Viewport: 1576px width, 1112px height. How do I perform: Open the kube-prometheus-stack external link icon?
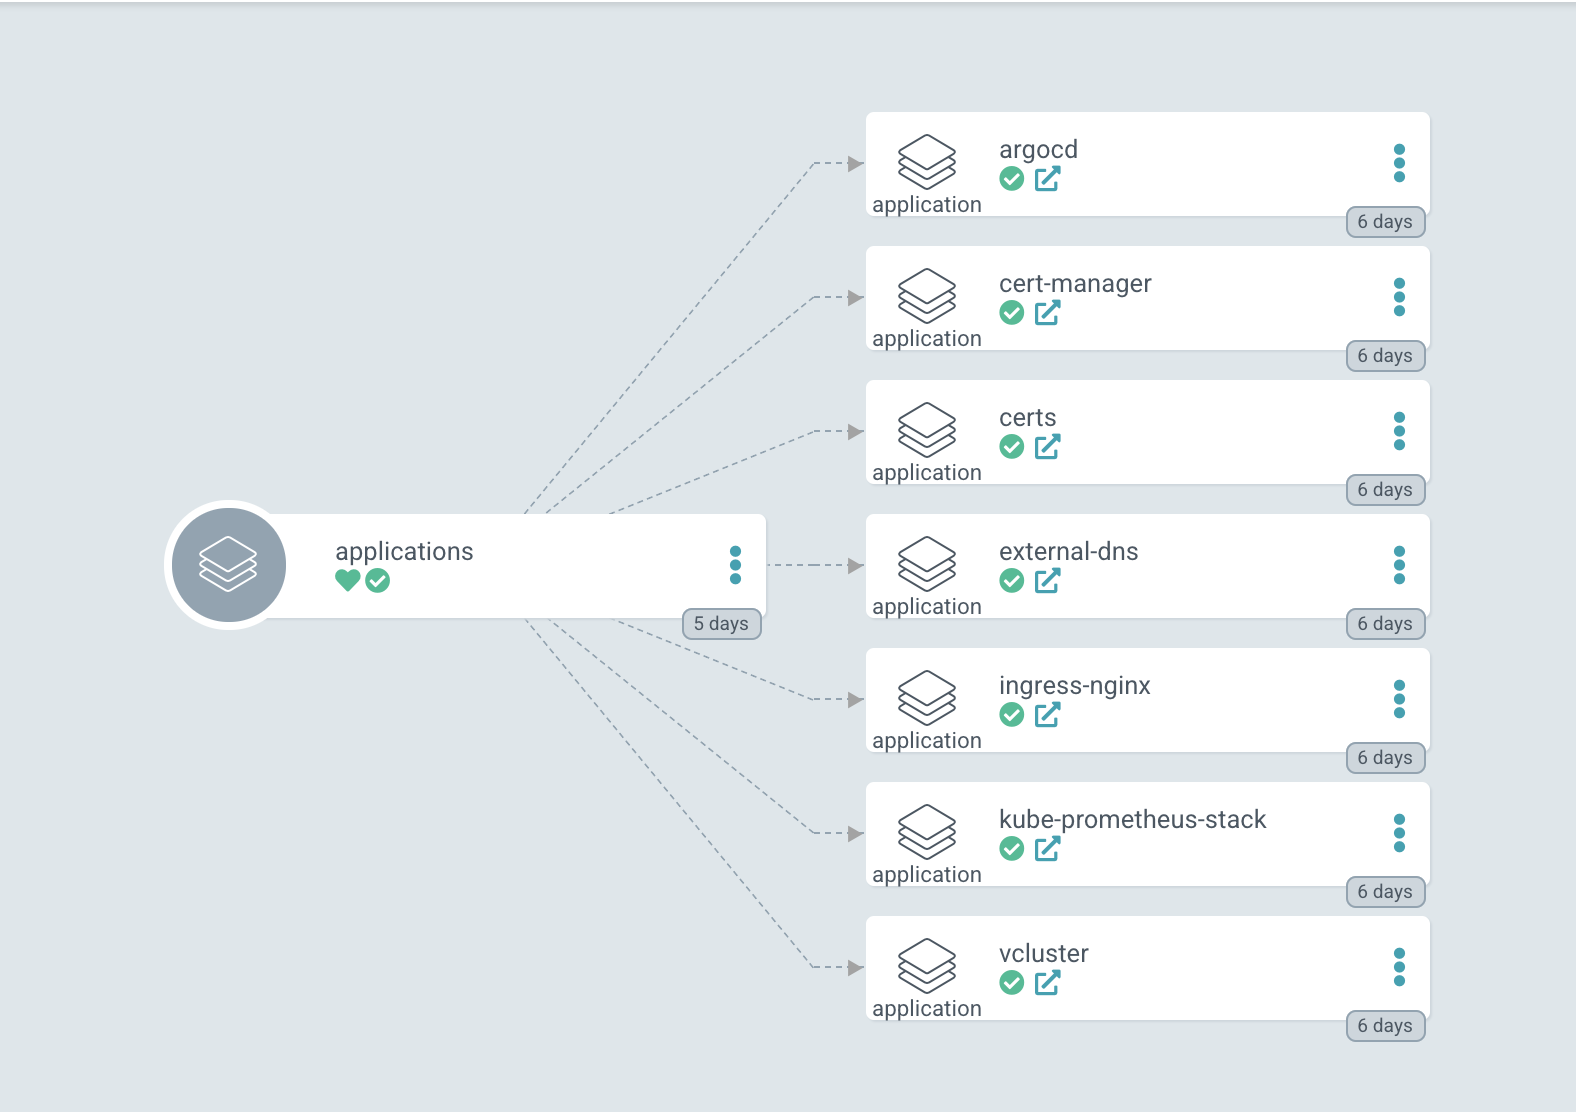(1047, 849)
